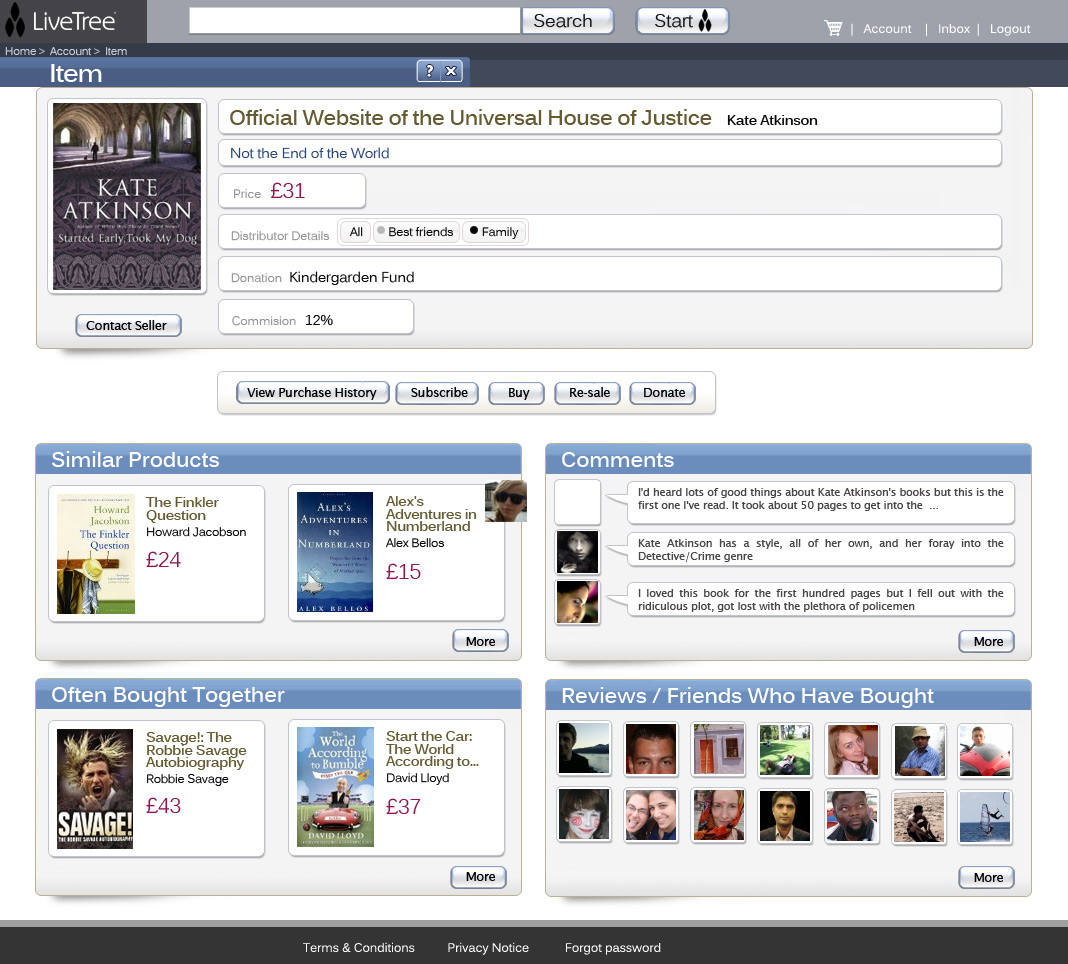Click More in Reviews section
The image size is (1068, 964).
click(987, 877)
